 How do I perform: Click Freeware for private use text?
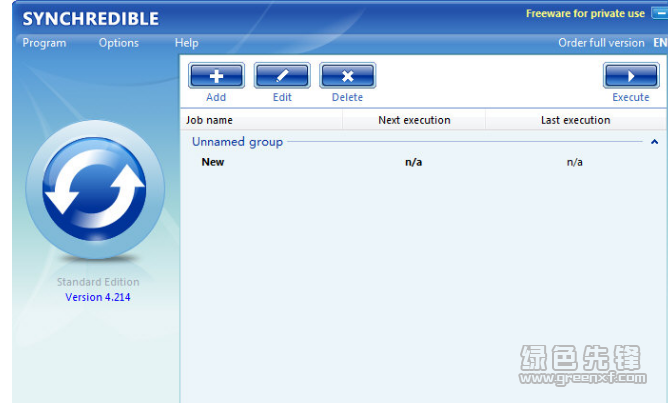pos(585,14)
